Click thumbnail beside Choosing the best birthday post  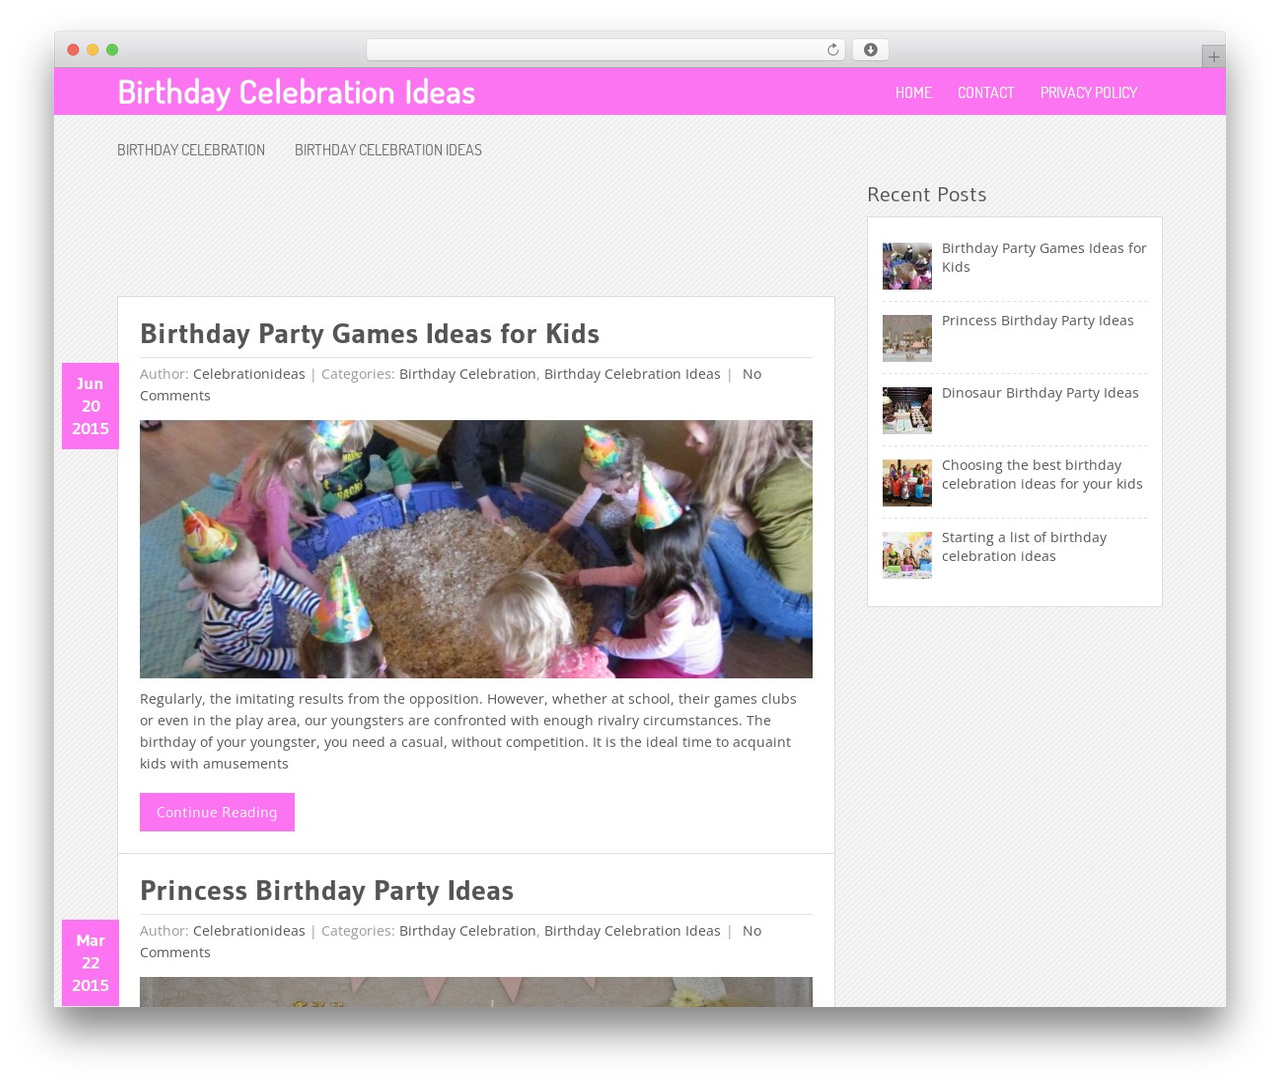coord(907,482)
